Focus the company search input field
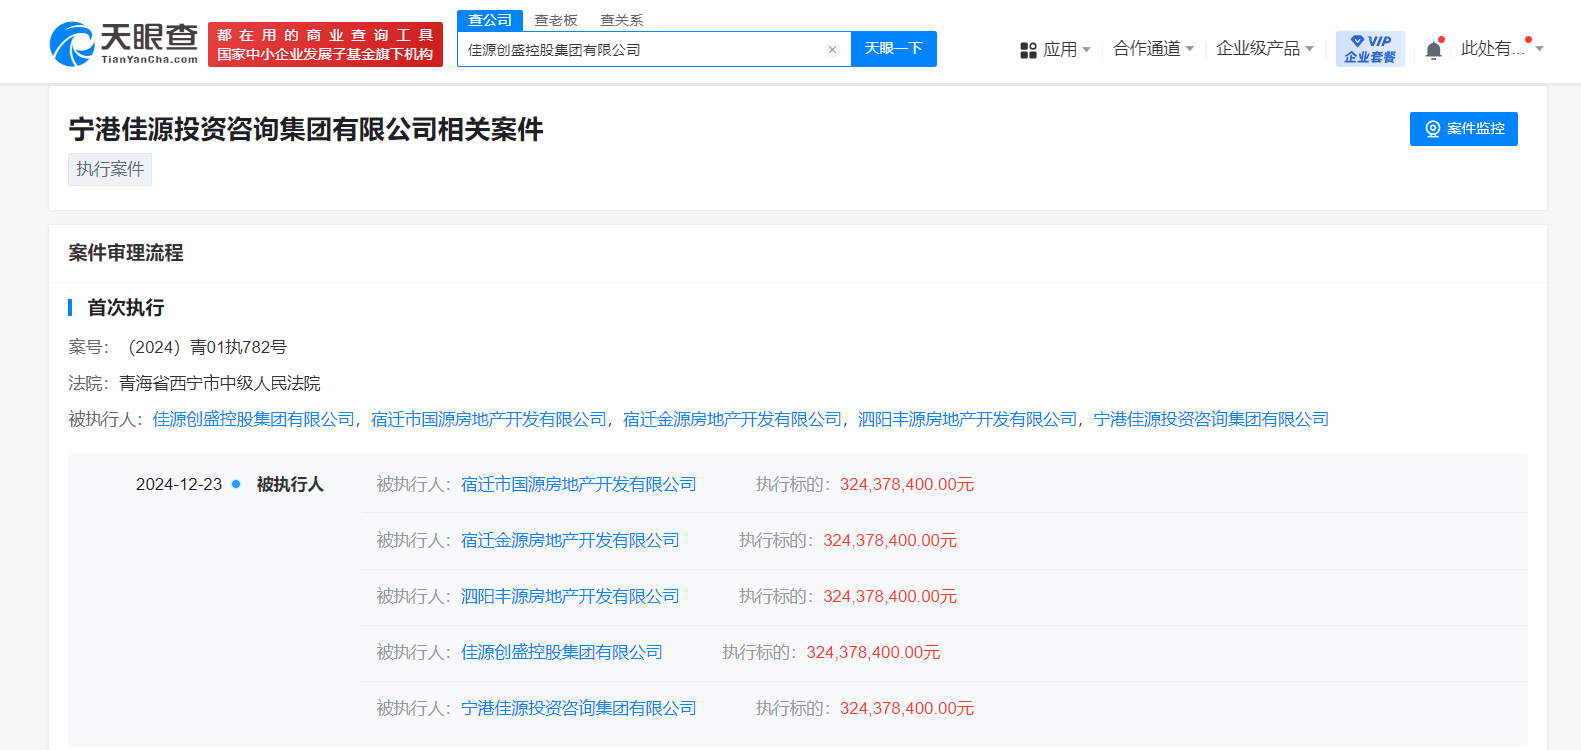The image size is (1581, 750). [640, 50]
